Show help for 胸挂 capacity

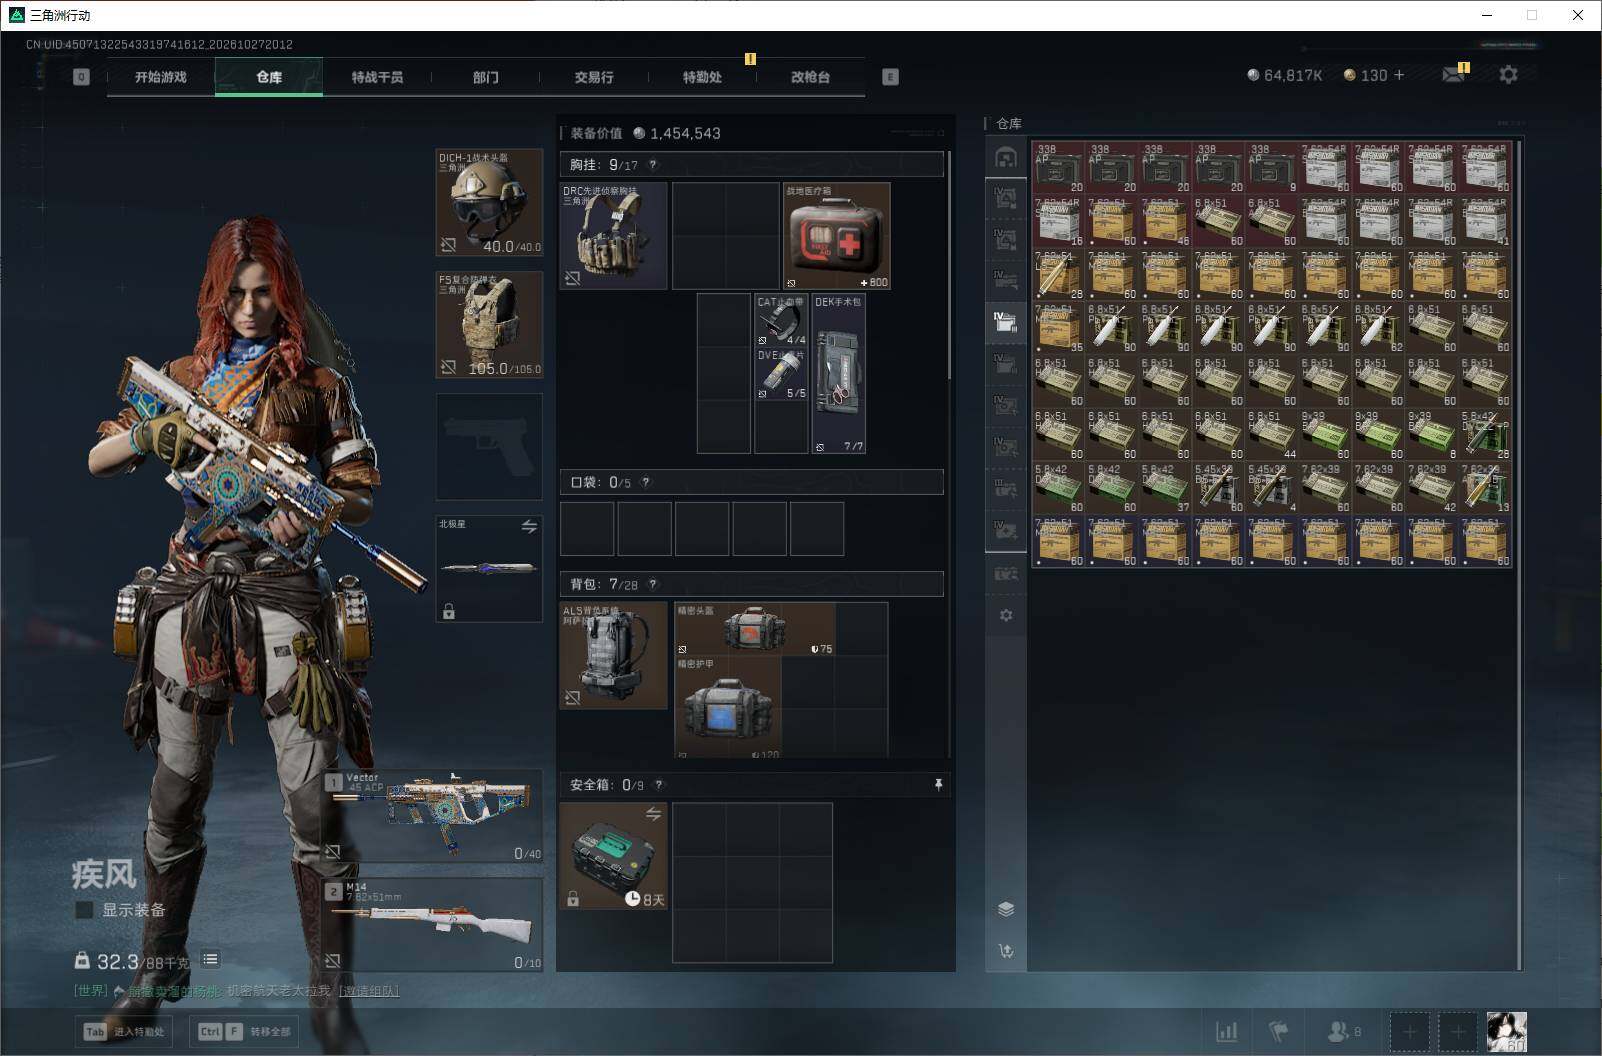(x=653, y=165)
